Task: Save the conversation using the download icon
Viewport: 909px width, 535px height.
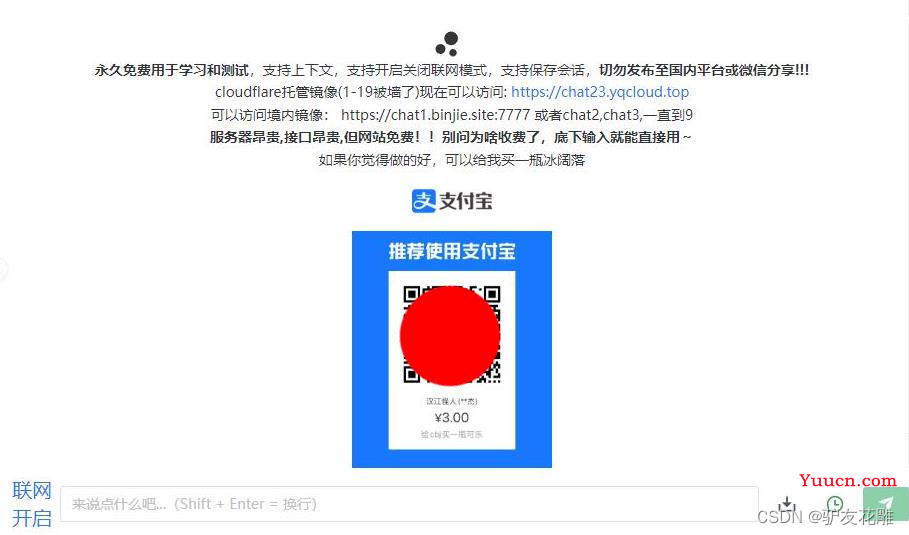Action: (787, 503)
